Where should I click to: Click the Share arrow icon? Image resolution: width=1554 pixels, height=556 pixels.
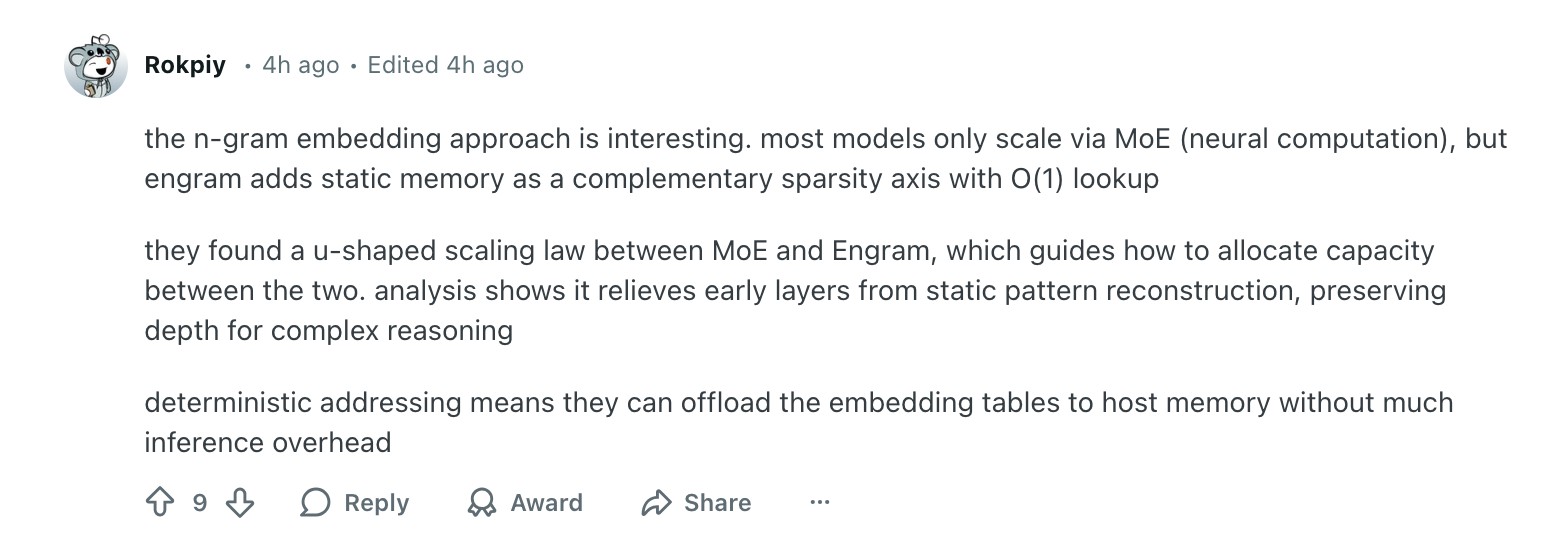656,502
